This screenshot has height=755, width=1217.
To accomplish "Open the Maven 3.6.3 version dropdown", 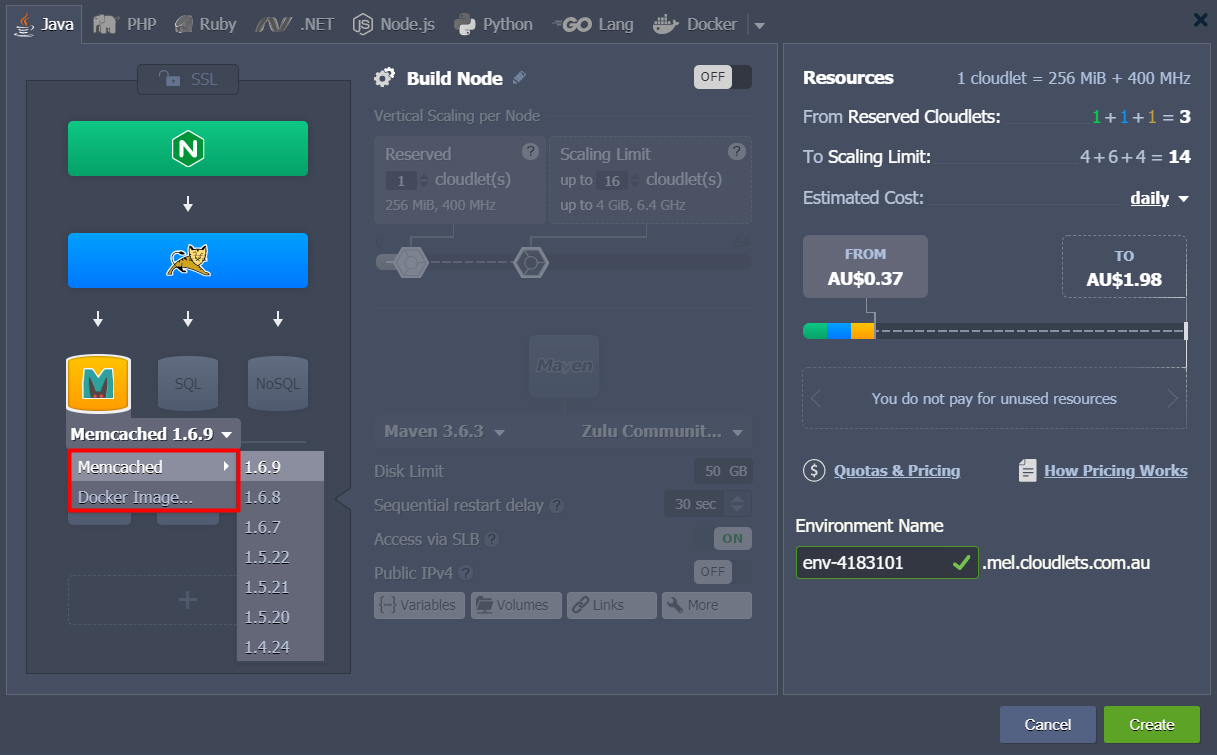I will coord(444,432).
